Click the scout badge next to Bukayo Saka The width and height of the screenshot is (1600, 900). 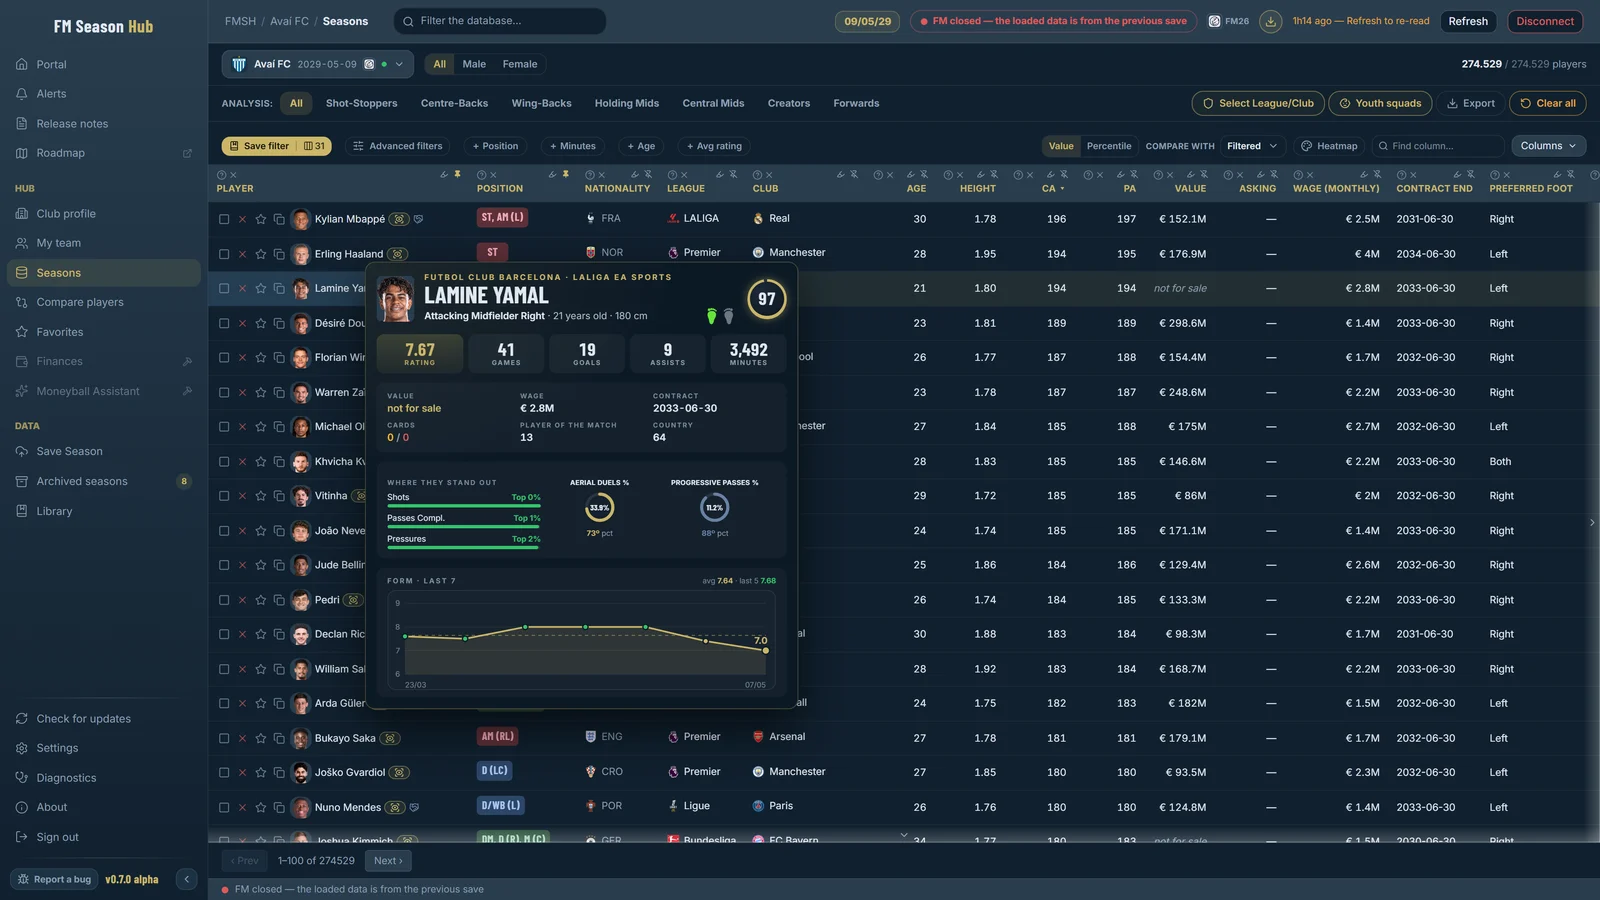click(x=390, y=738)
